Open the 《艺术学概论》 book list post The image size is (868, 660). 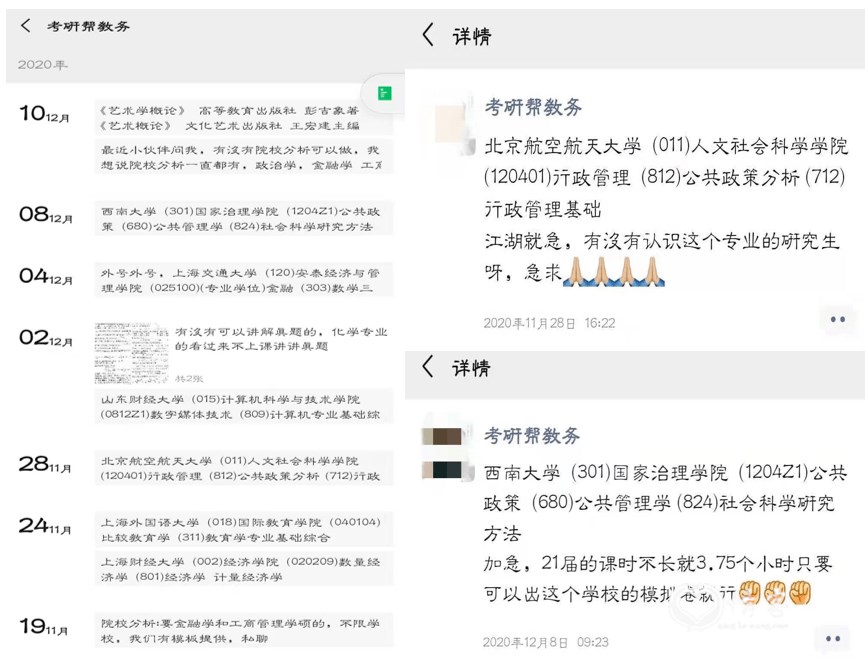click(x=244, y=118)
